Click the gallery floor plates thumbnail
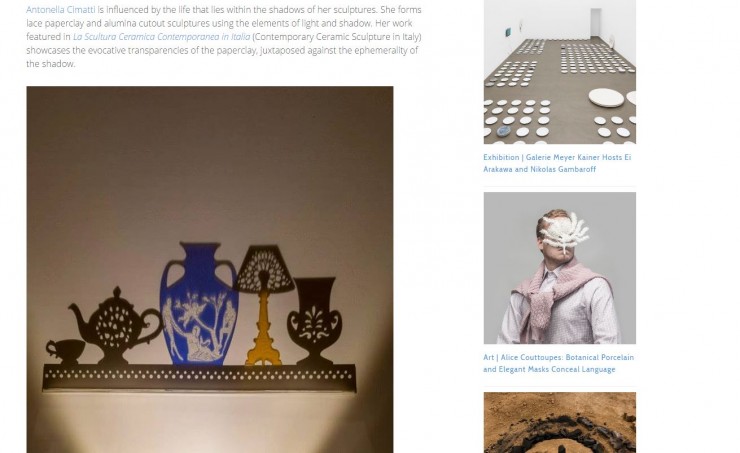The image size is (740, 453). click(x=560, y=72)
